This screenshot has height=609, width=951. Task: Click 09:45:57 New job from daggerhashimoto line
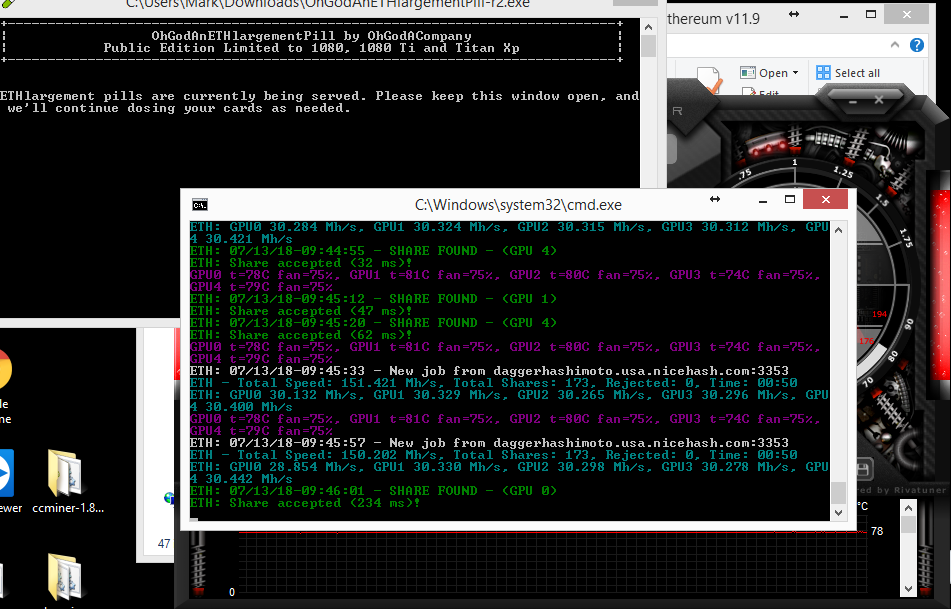click(489, 443)
